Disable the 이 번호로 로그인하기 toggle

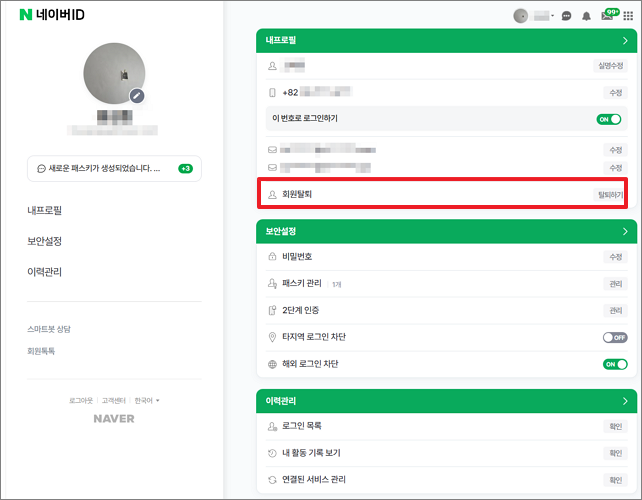(x=609, y=119)
